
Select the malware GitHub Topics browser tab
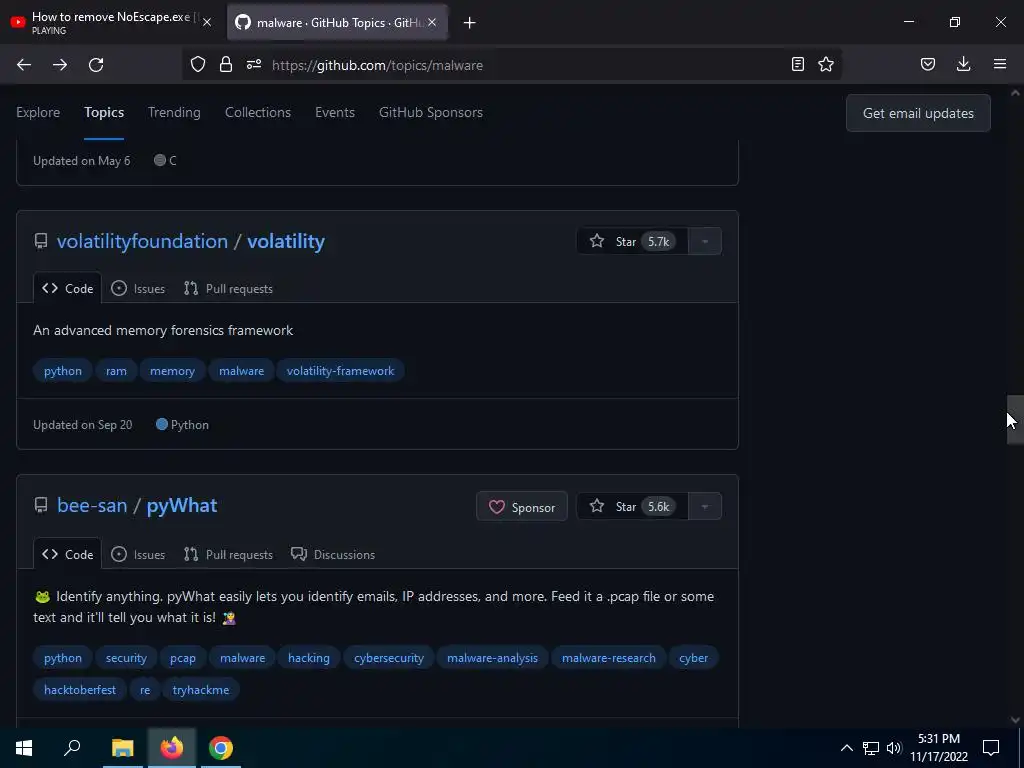coord(336,22)
